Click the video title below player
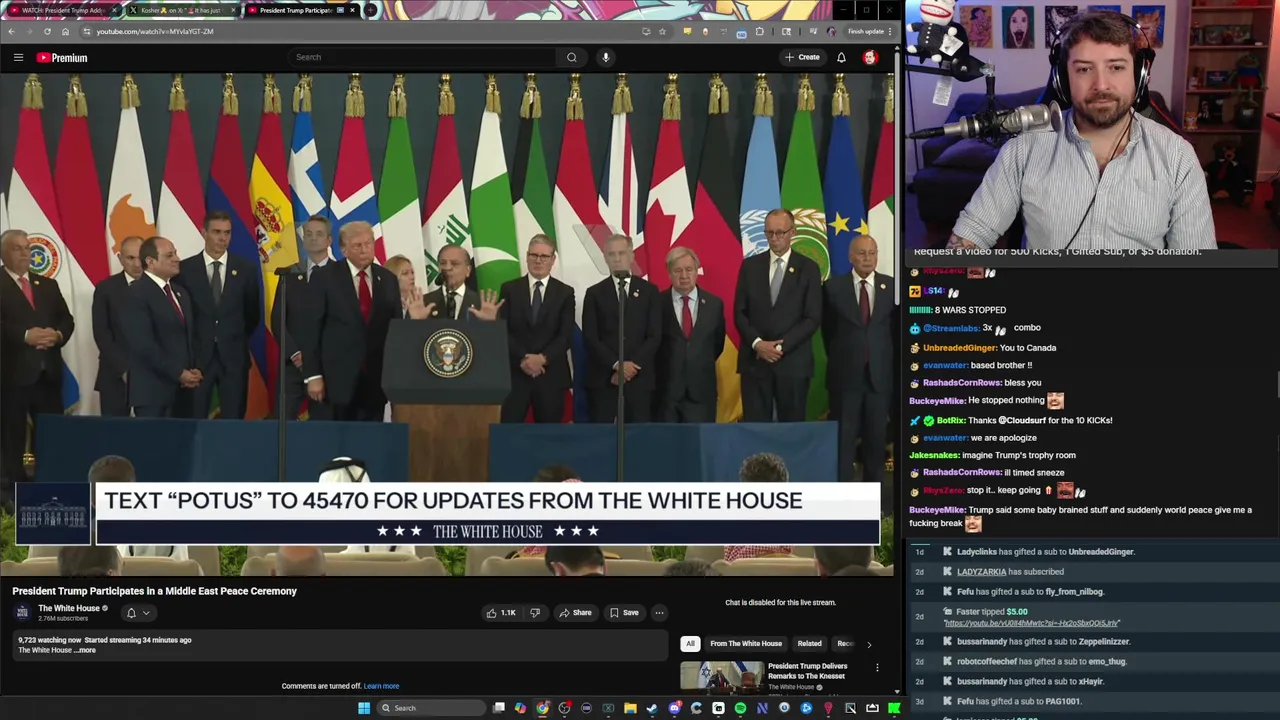1280x720 pixels. (155, 591)
